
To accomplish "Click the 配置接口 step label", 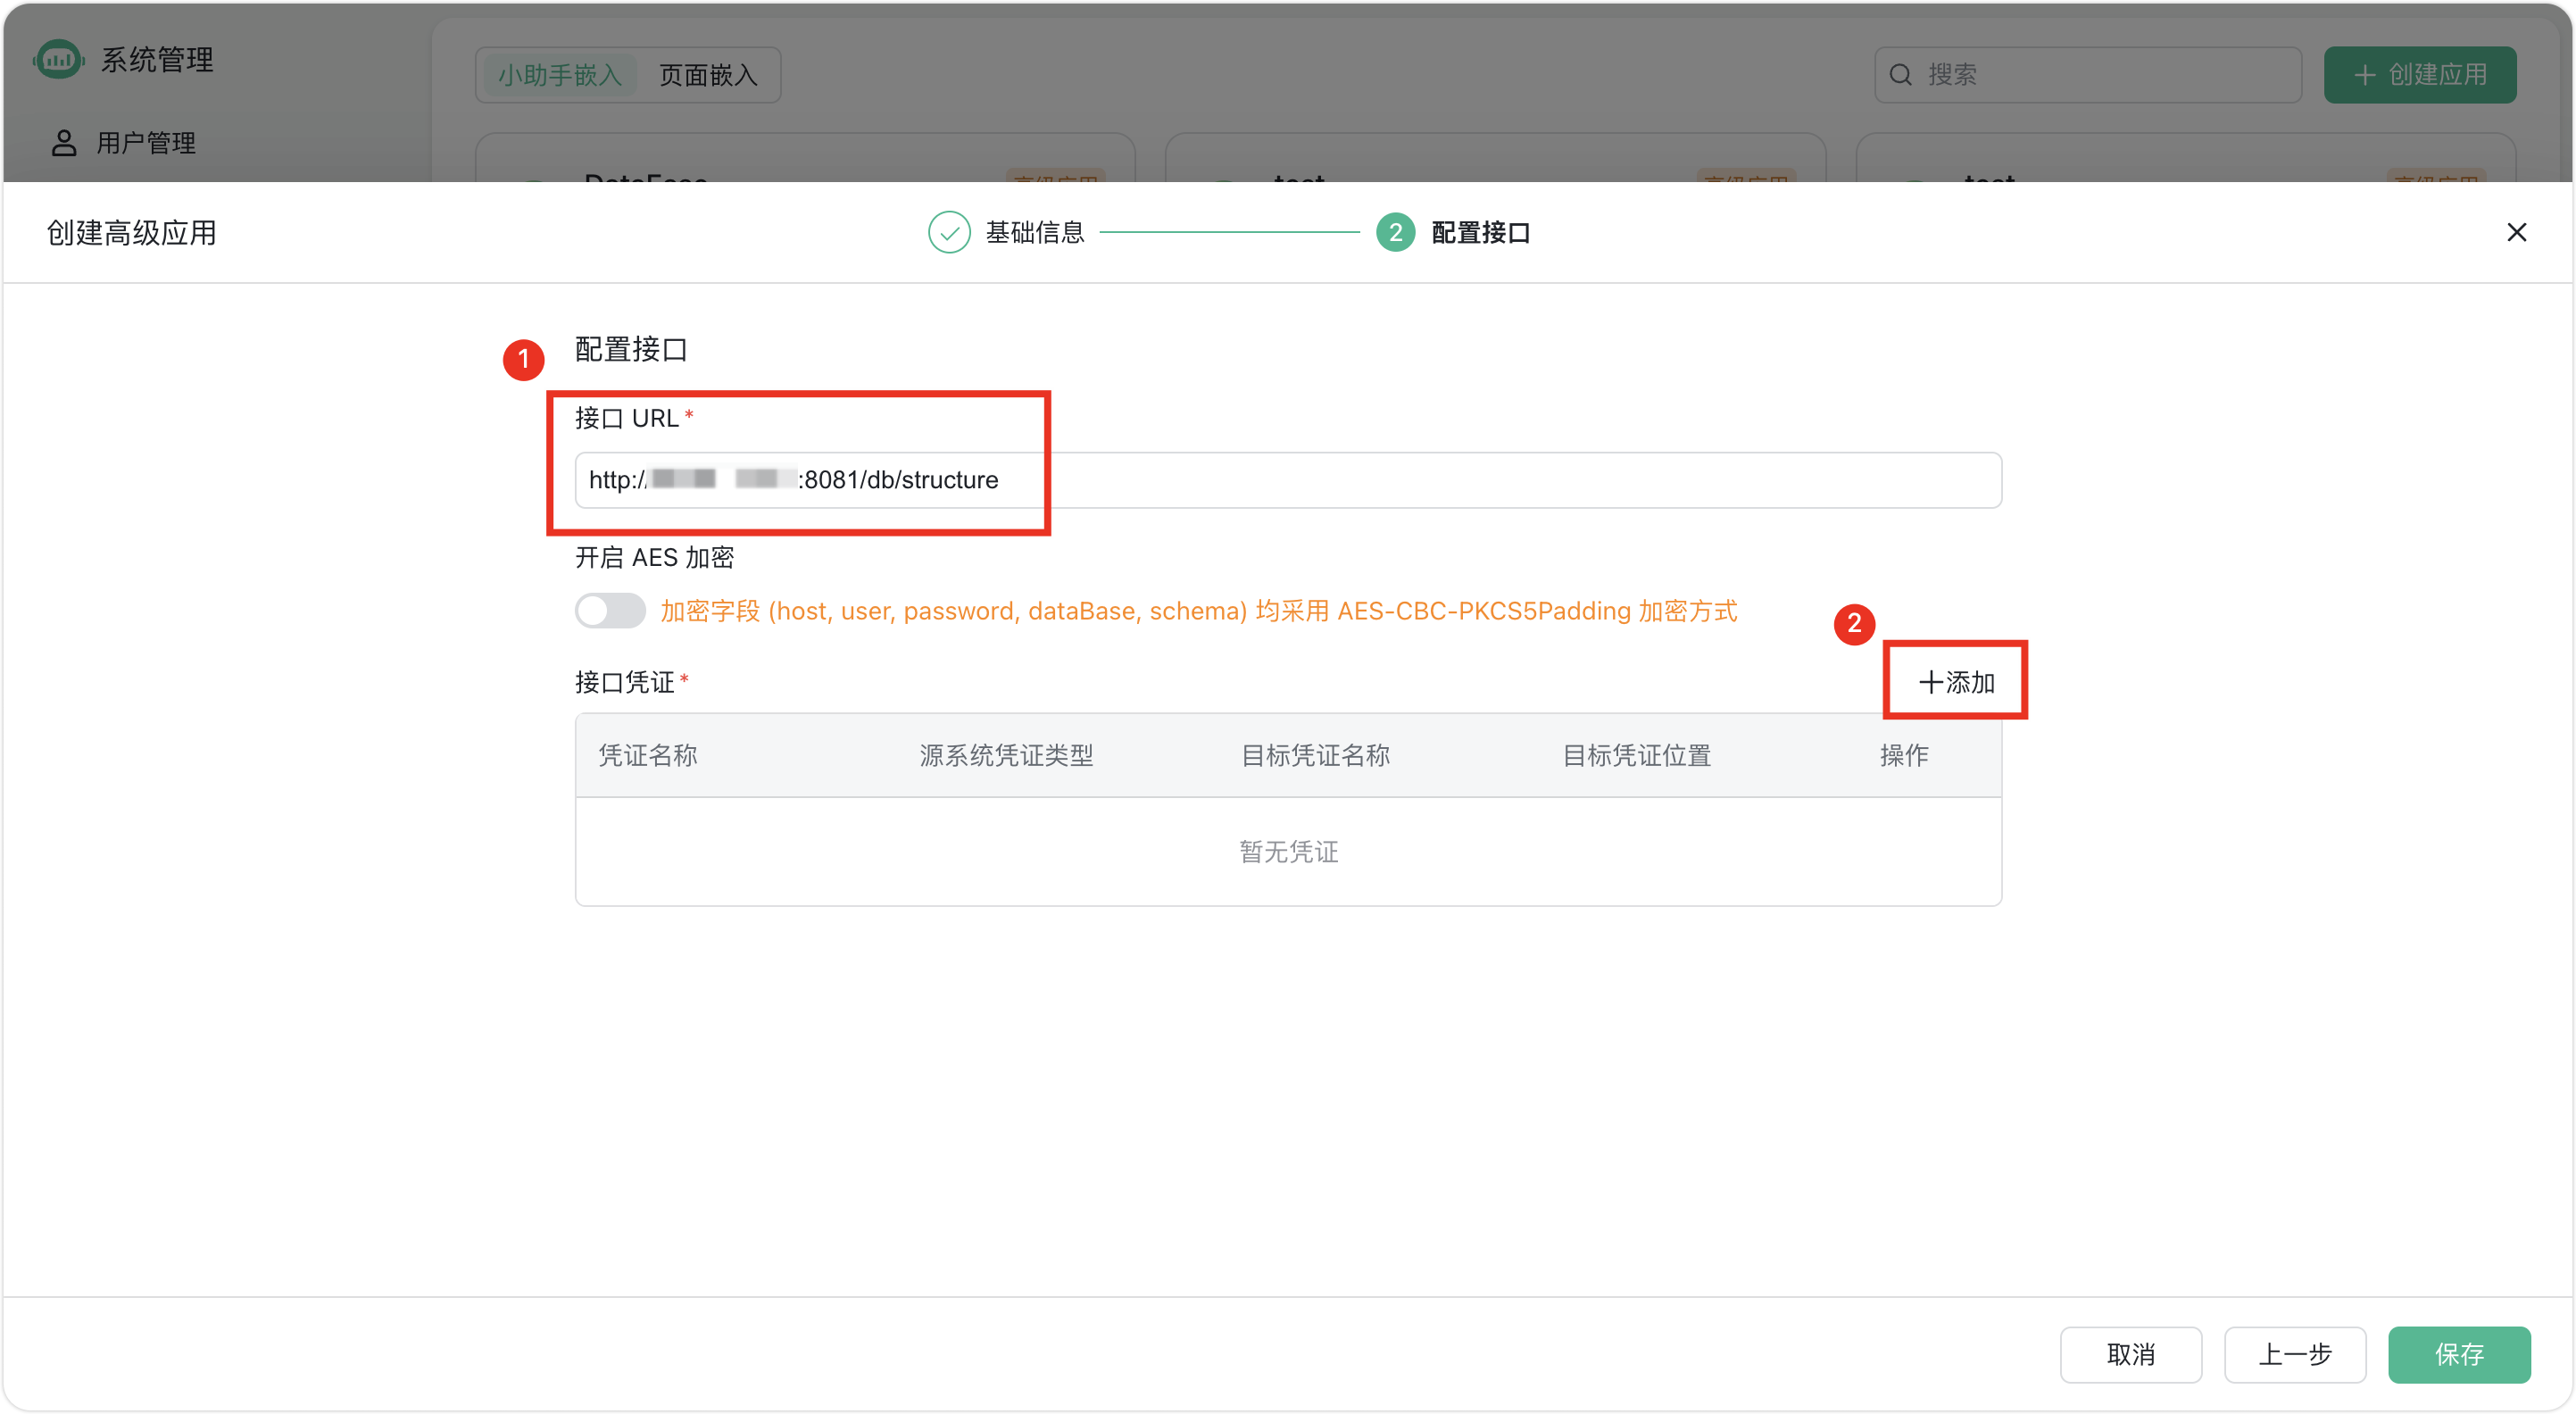I will click(1480, 232).
